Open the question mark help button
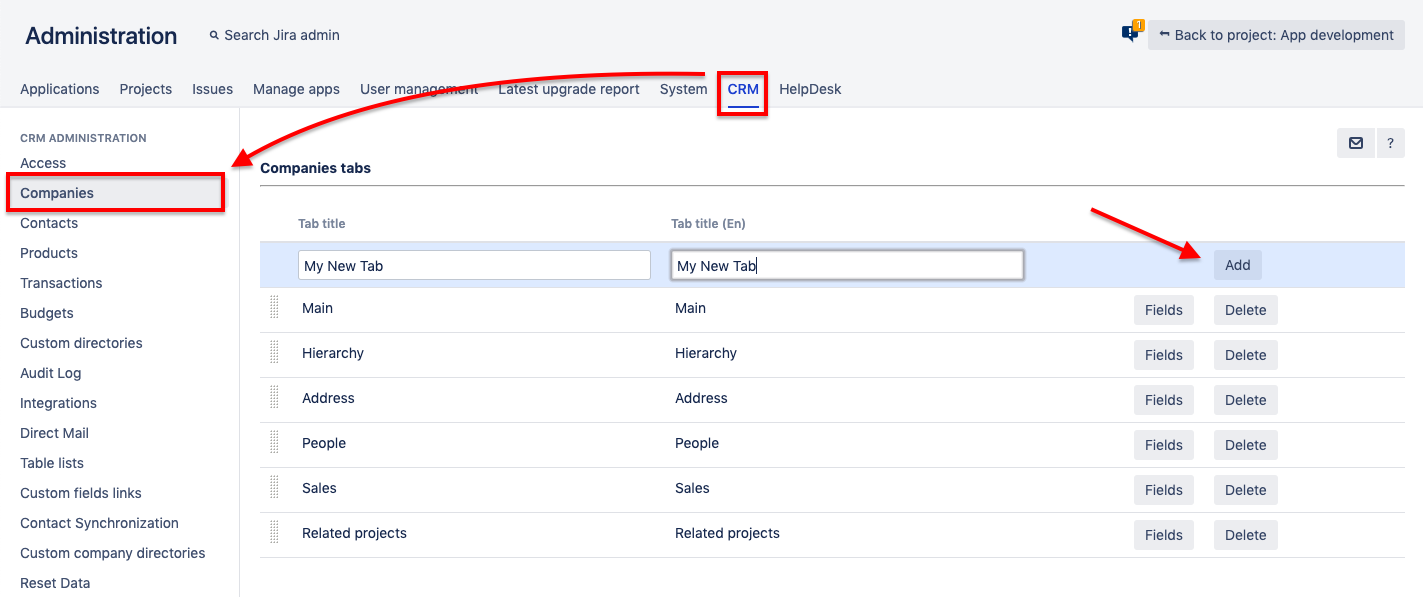The width and height of the screenshot is (1423, 597). 1390,143
